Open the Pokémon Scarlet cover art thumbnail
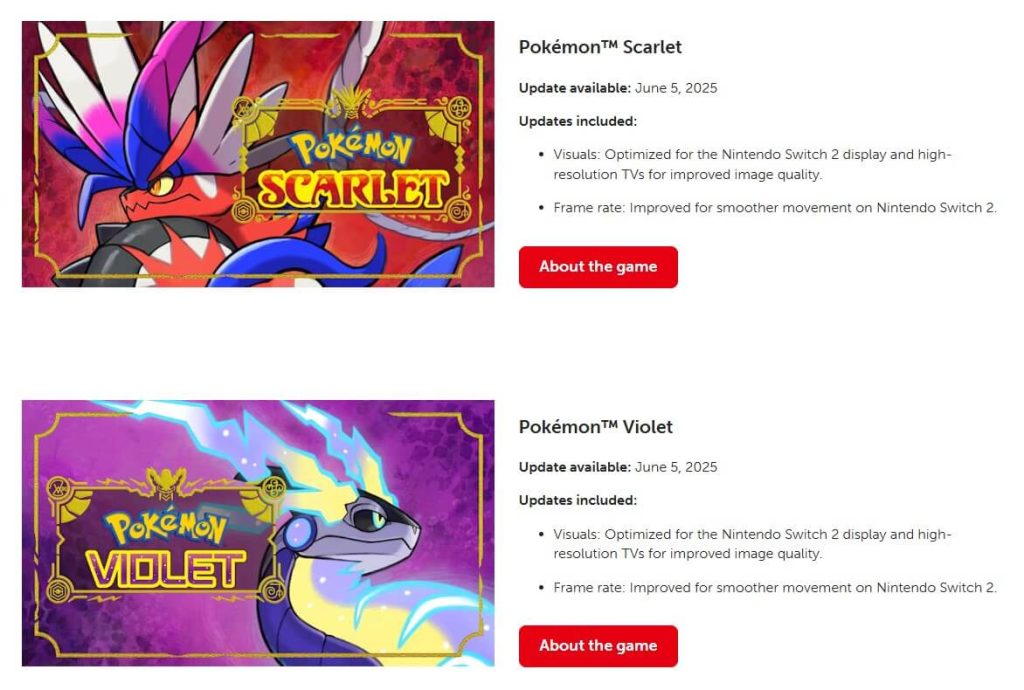The image size is (1024, 690). point(258,154)
